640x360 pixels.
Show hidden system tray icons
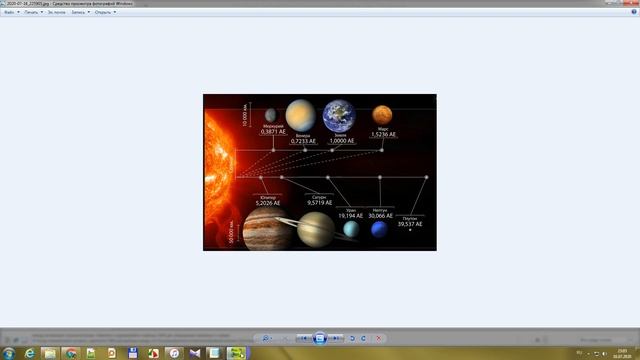tap(589, 353)
